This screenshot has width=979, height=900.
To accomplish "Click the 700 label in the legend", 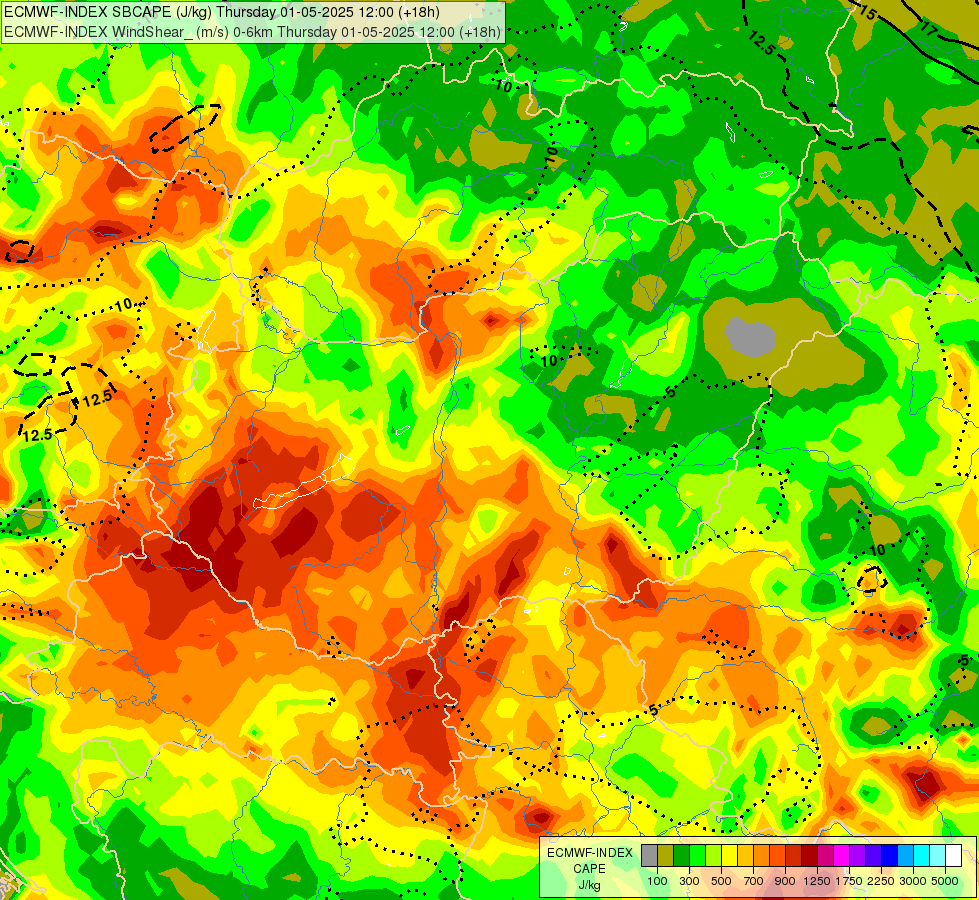I will [x=754, y=881].
